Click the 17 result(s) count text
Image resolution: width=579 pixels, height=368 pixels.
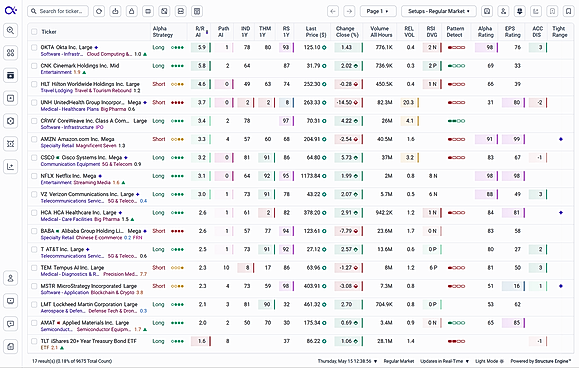pos(72,361)
